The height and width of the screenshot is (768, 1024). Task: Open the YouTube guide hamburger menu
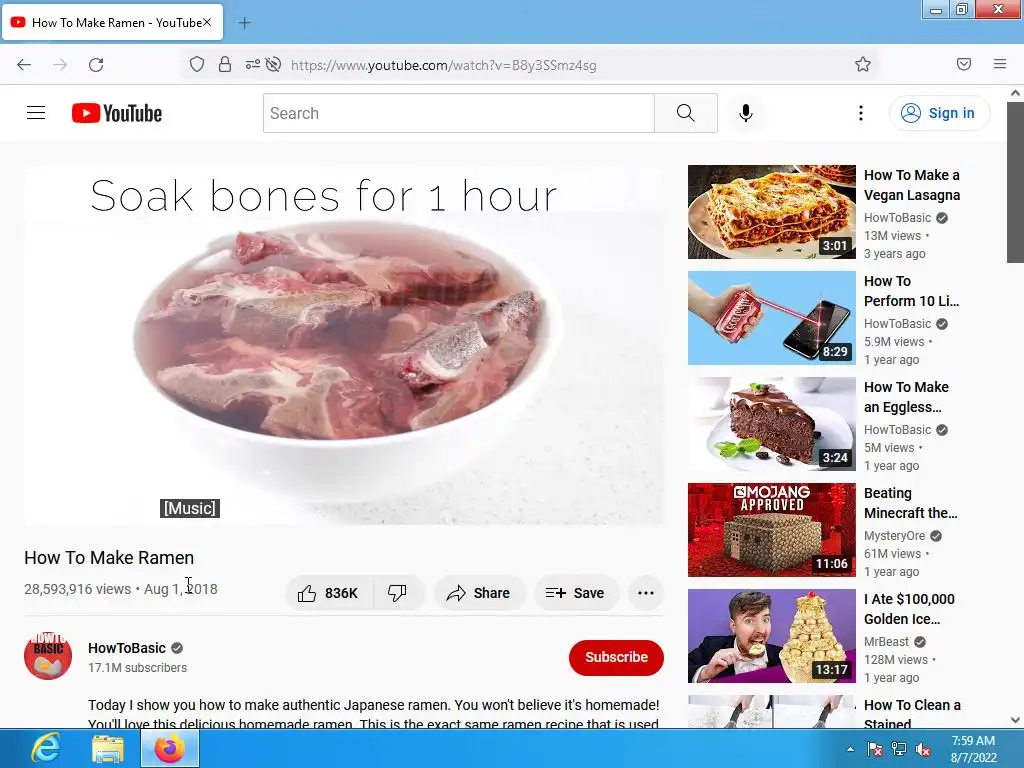(x=36, y=113)
